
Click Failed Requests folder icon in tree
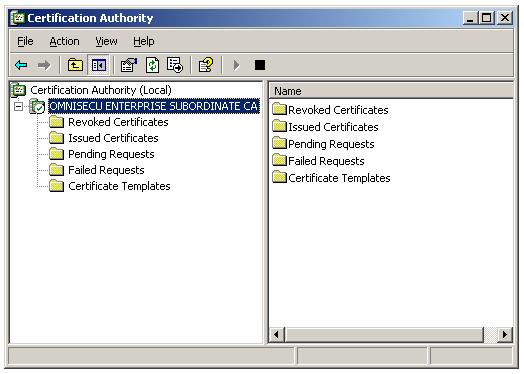coord(56,170)
